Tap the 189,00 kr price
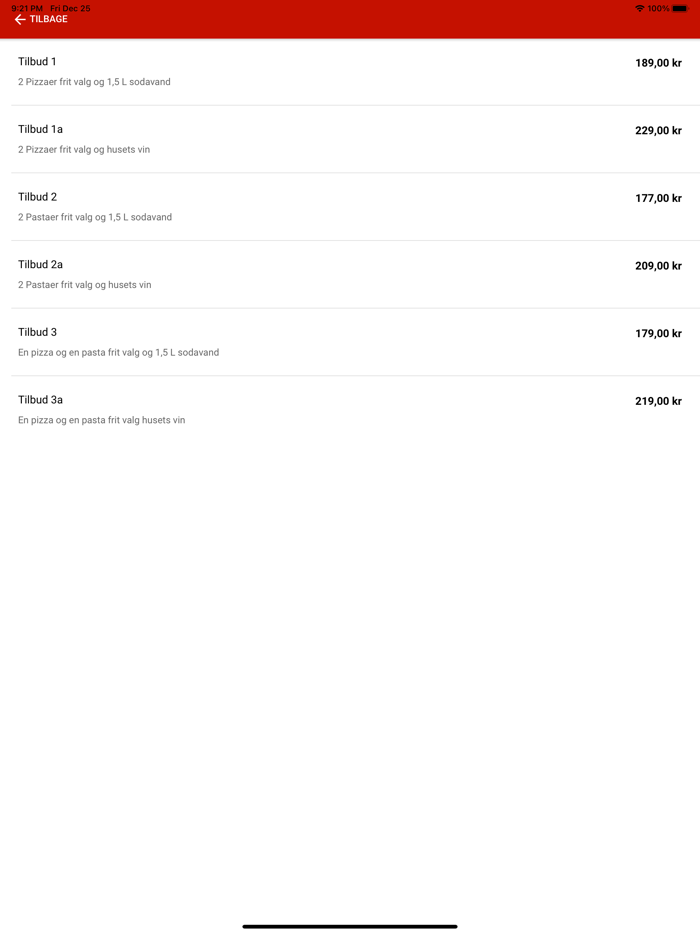This screenshot has height=934, width=700. [658, 63]
